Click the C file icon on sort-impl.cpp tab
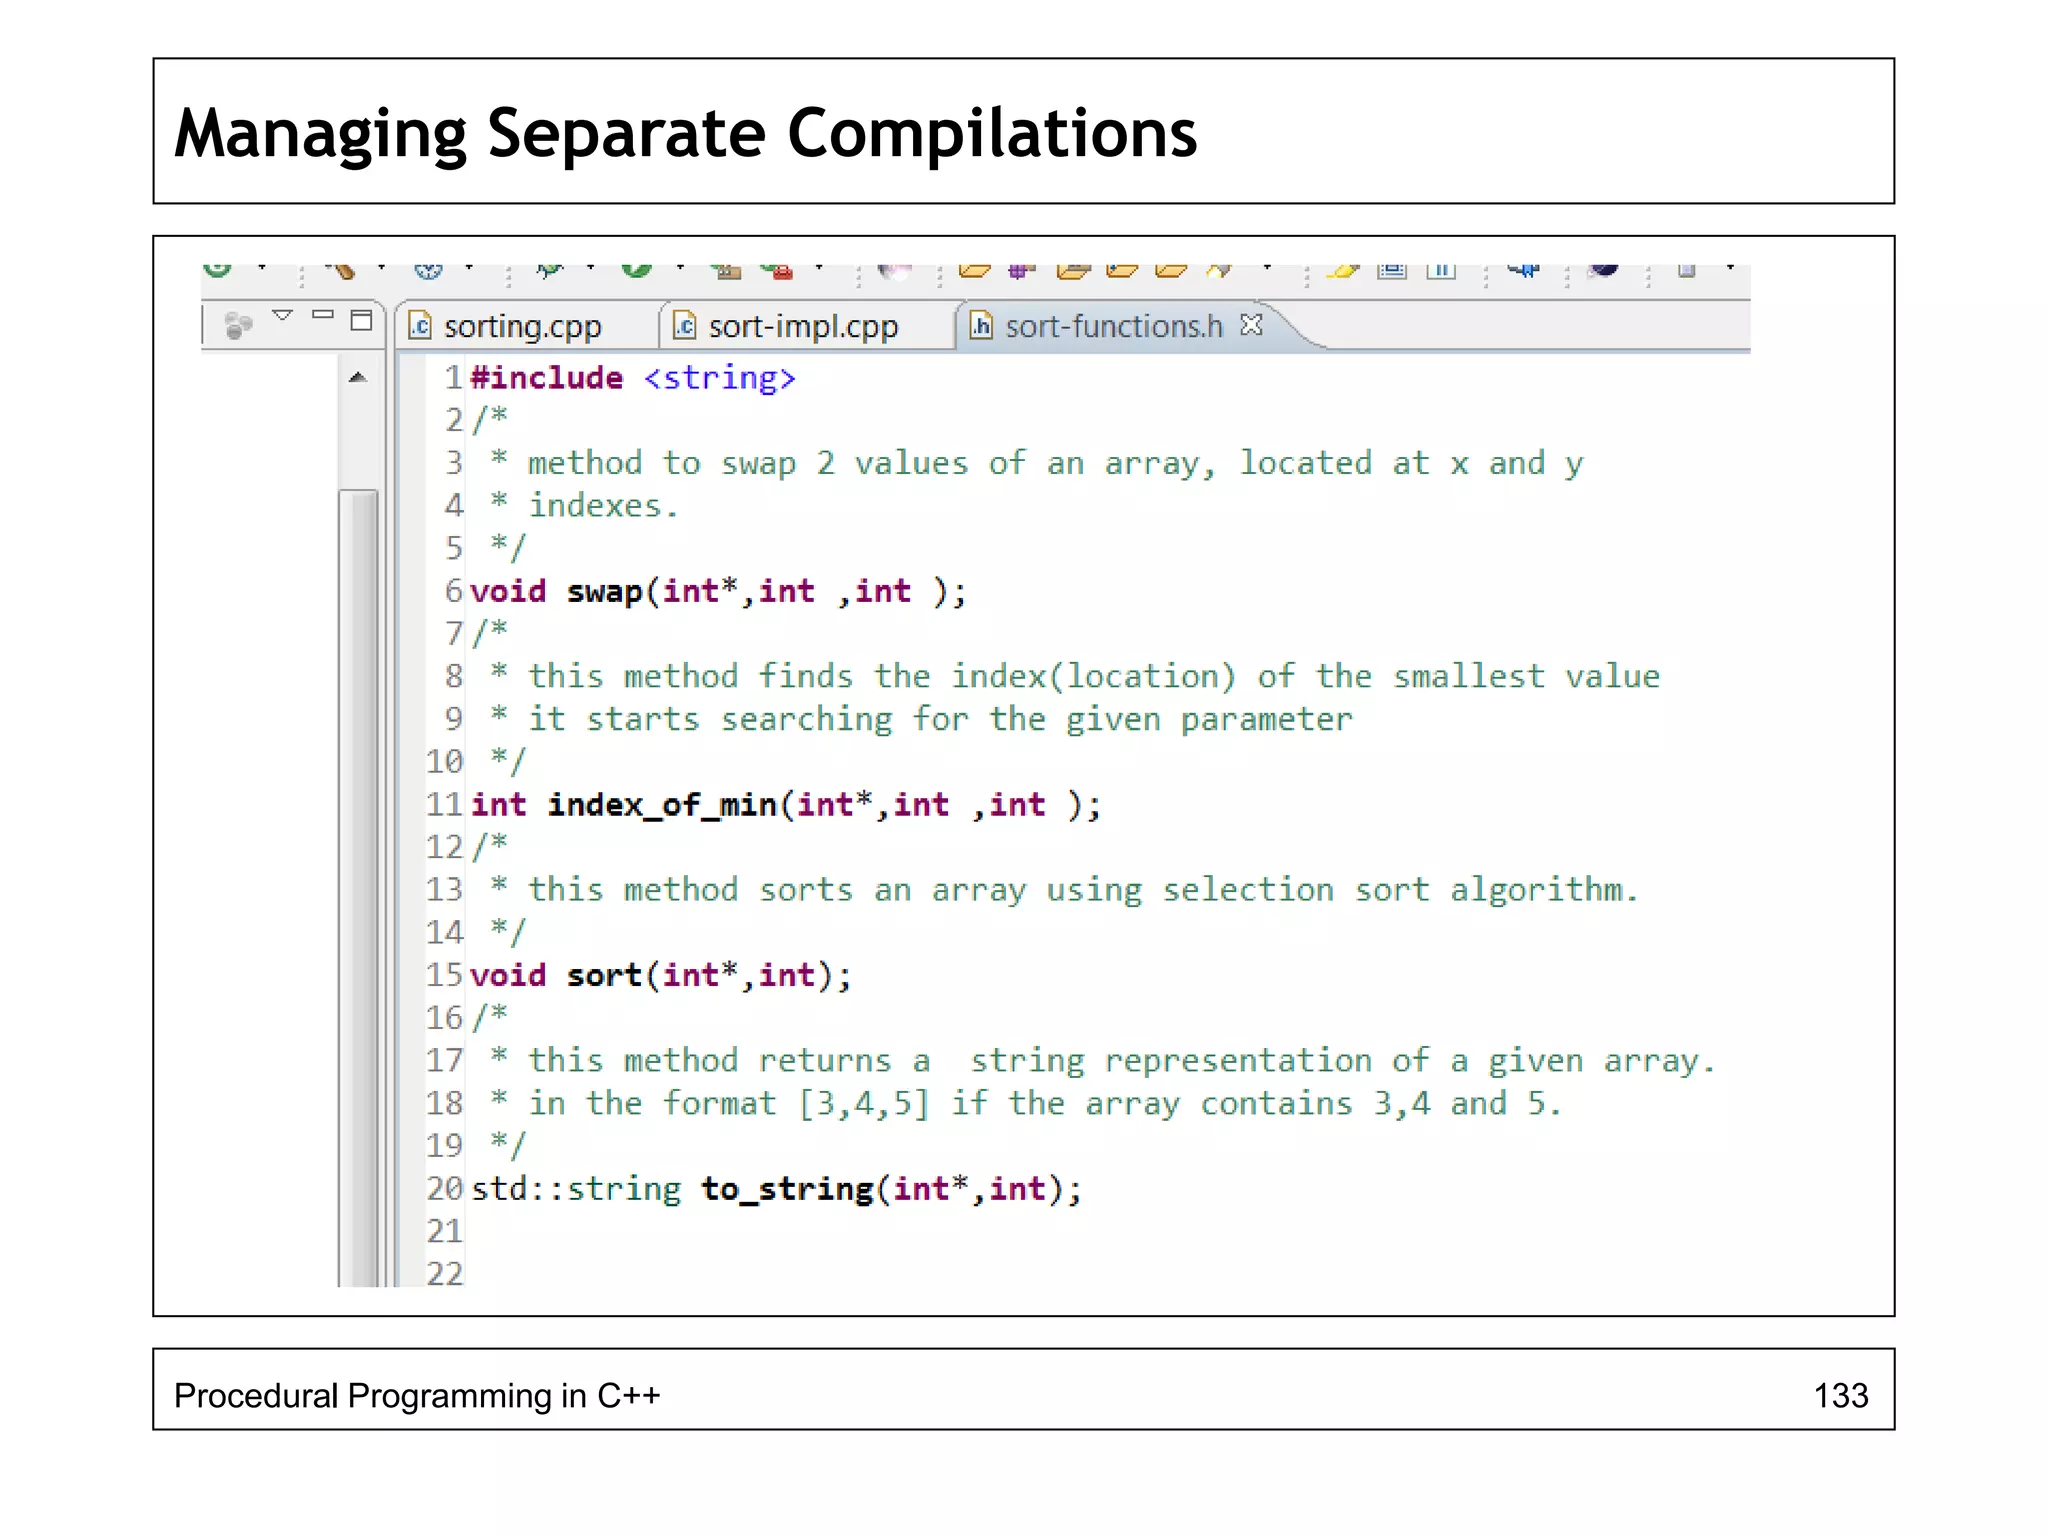The image size is (2048, 1536). pos(684,326)
